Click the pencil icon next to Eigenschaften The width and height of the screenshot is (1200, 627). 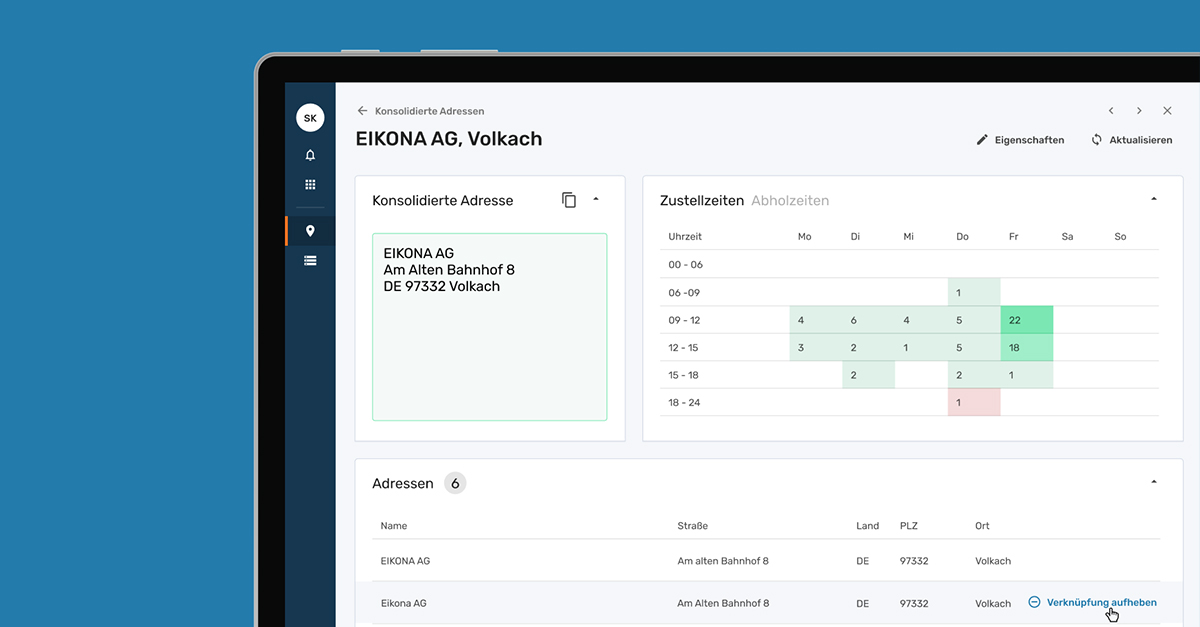point(982,140)
